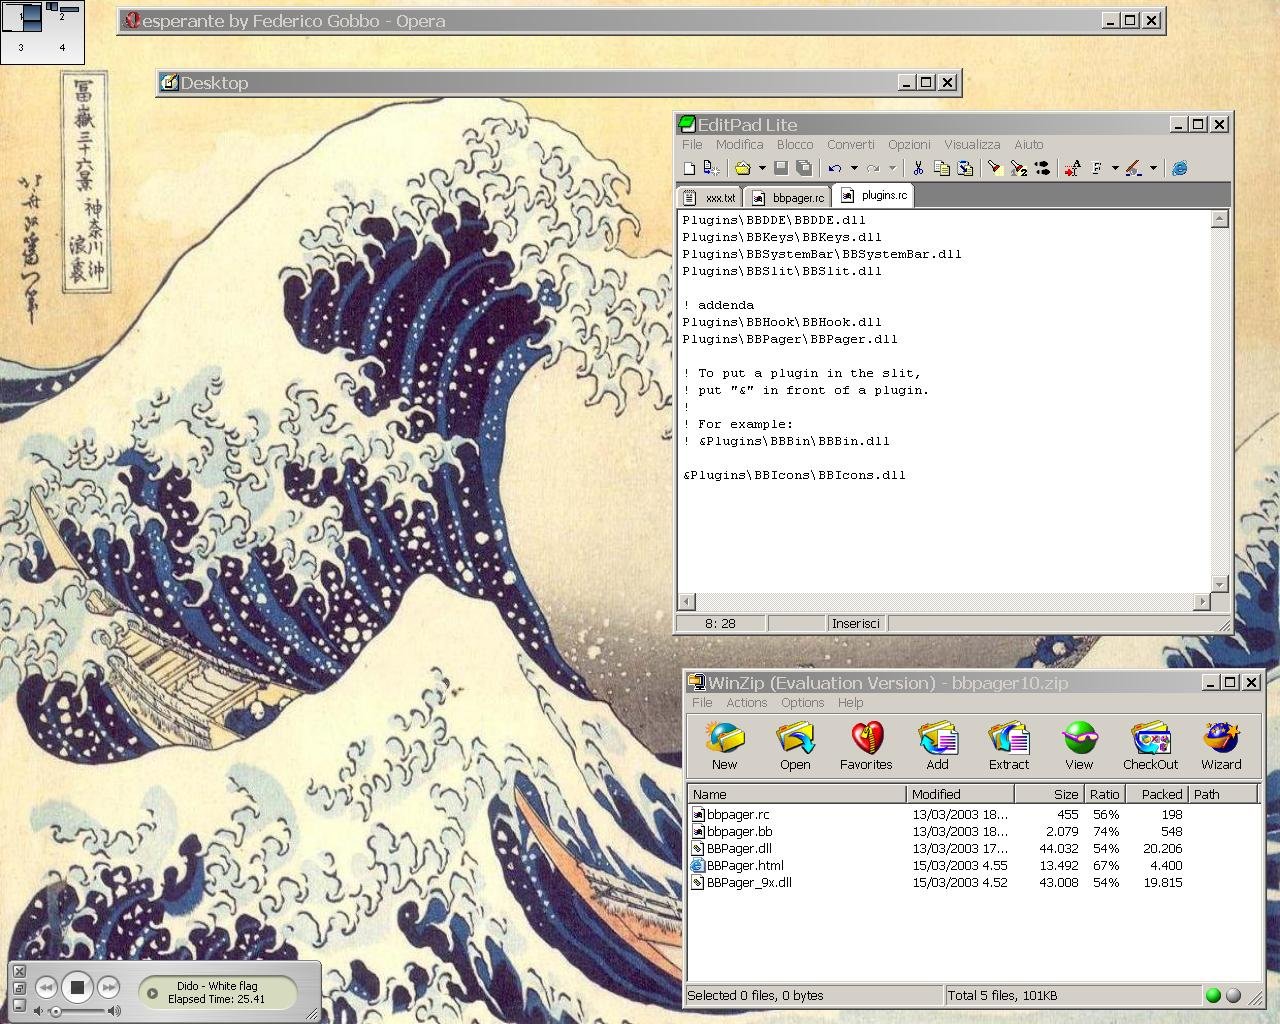
Task: Click View icon in WinZip toolbar
Action: tap(1079, 746)
